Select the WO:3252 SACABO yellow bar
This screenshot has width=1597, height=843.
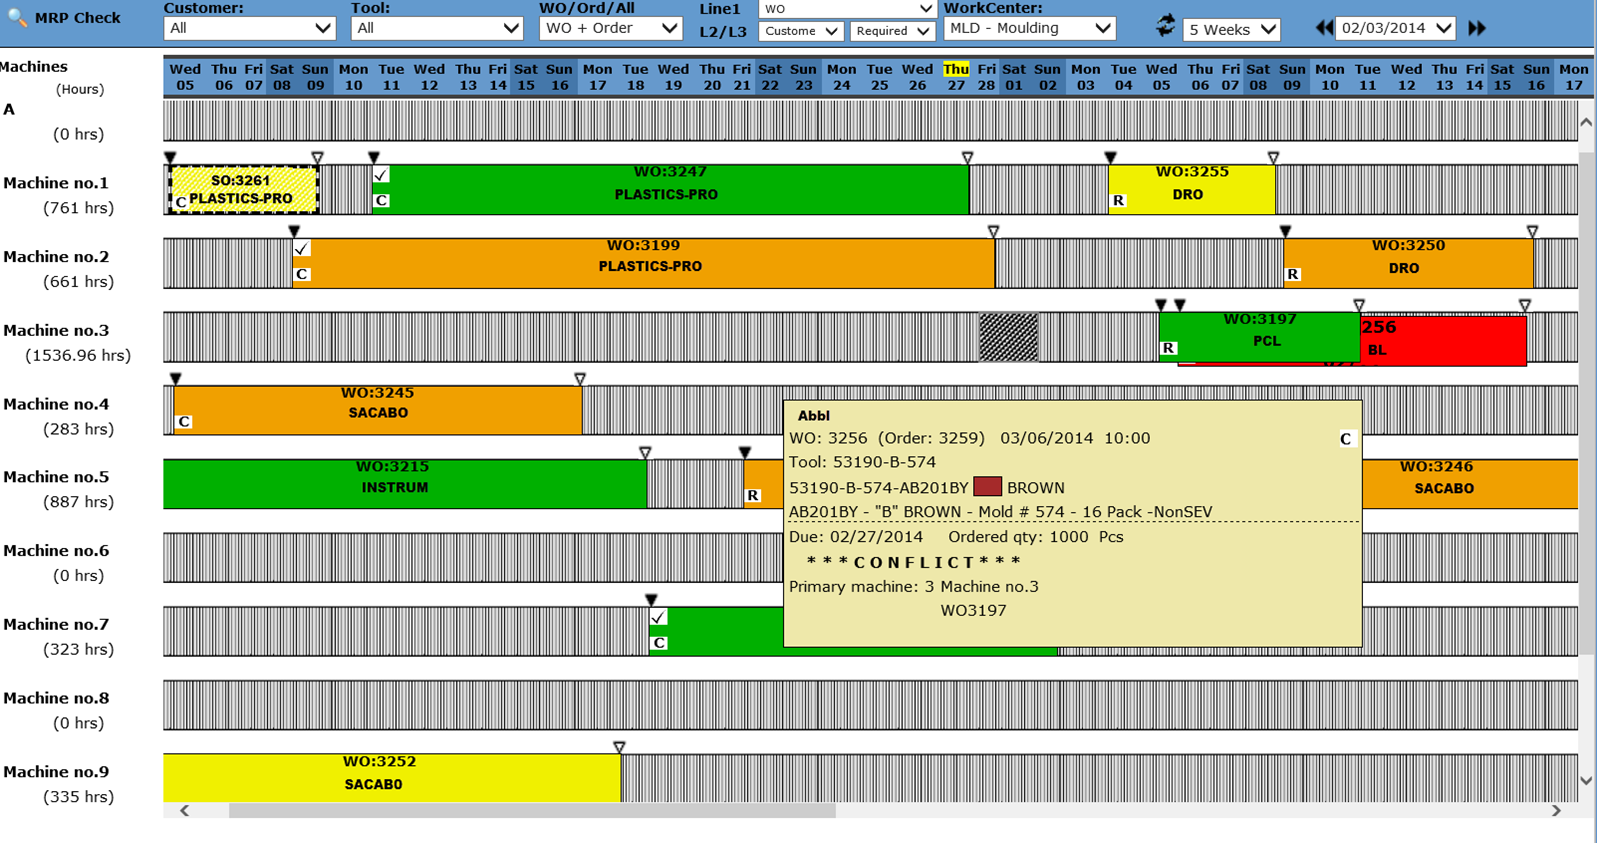(392, 778)
